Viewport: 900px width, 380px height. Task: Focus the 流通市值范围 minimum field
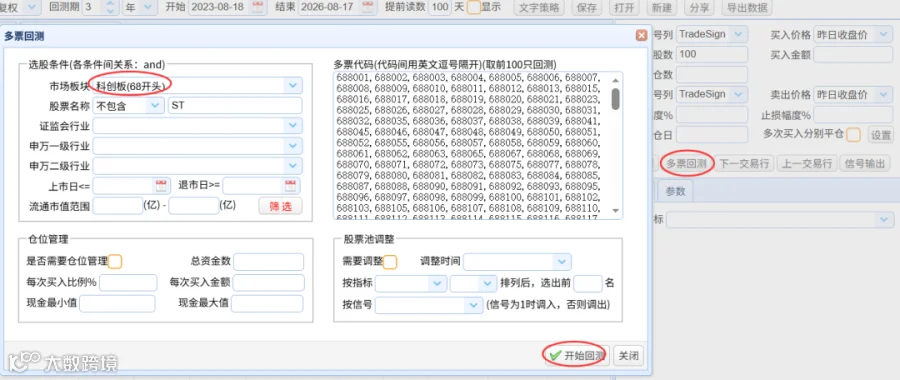point(118,205)
